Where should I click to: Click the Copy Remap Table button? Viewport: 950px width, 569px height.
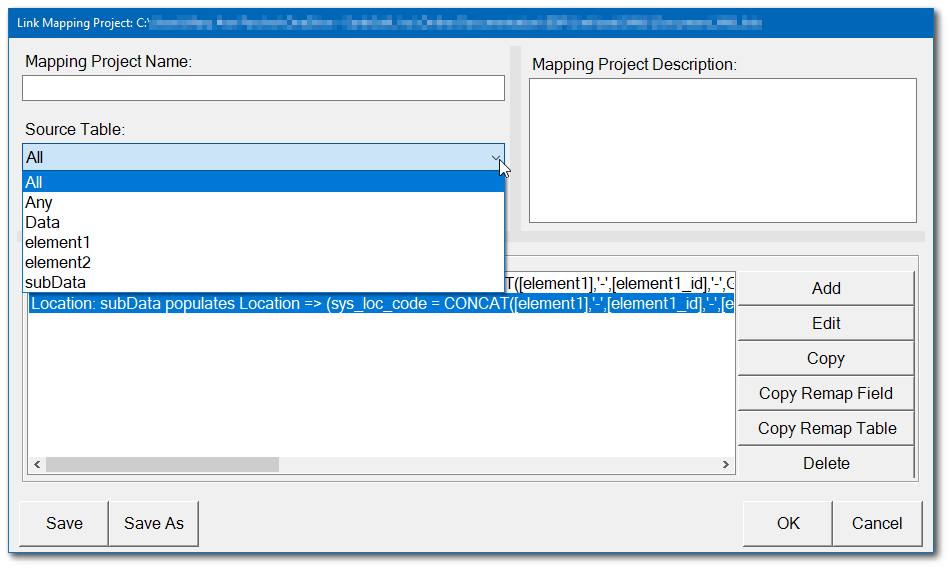click(x=826, y=428)
